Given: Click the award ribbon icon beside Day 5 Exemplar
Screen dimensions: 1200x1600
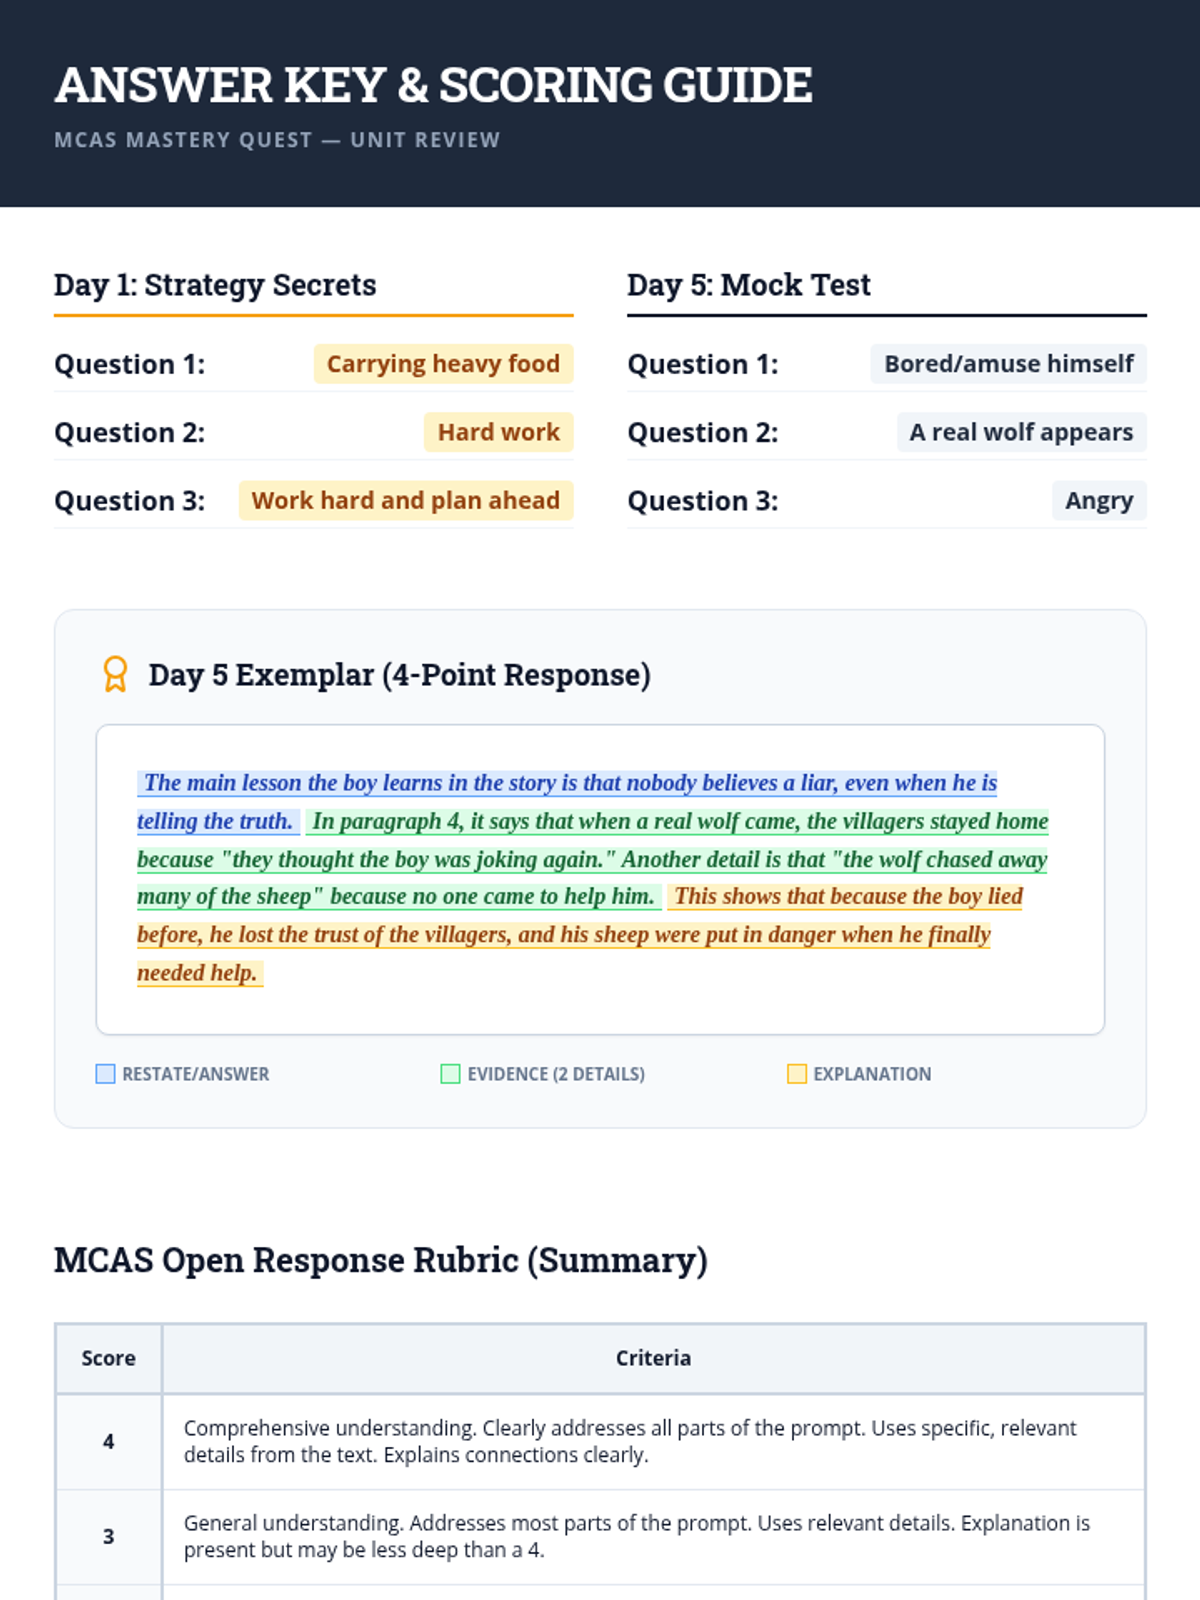Looking at the screenshot, I should tap(116, 674).
